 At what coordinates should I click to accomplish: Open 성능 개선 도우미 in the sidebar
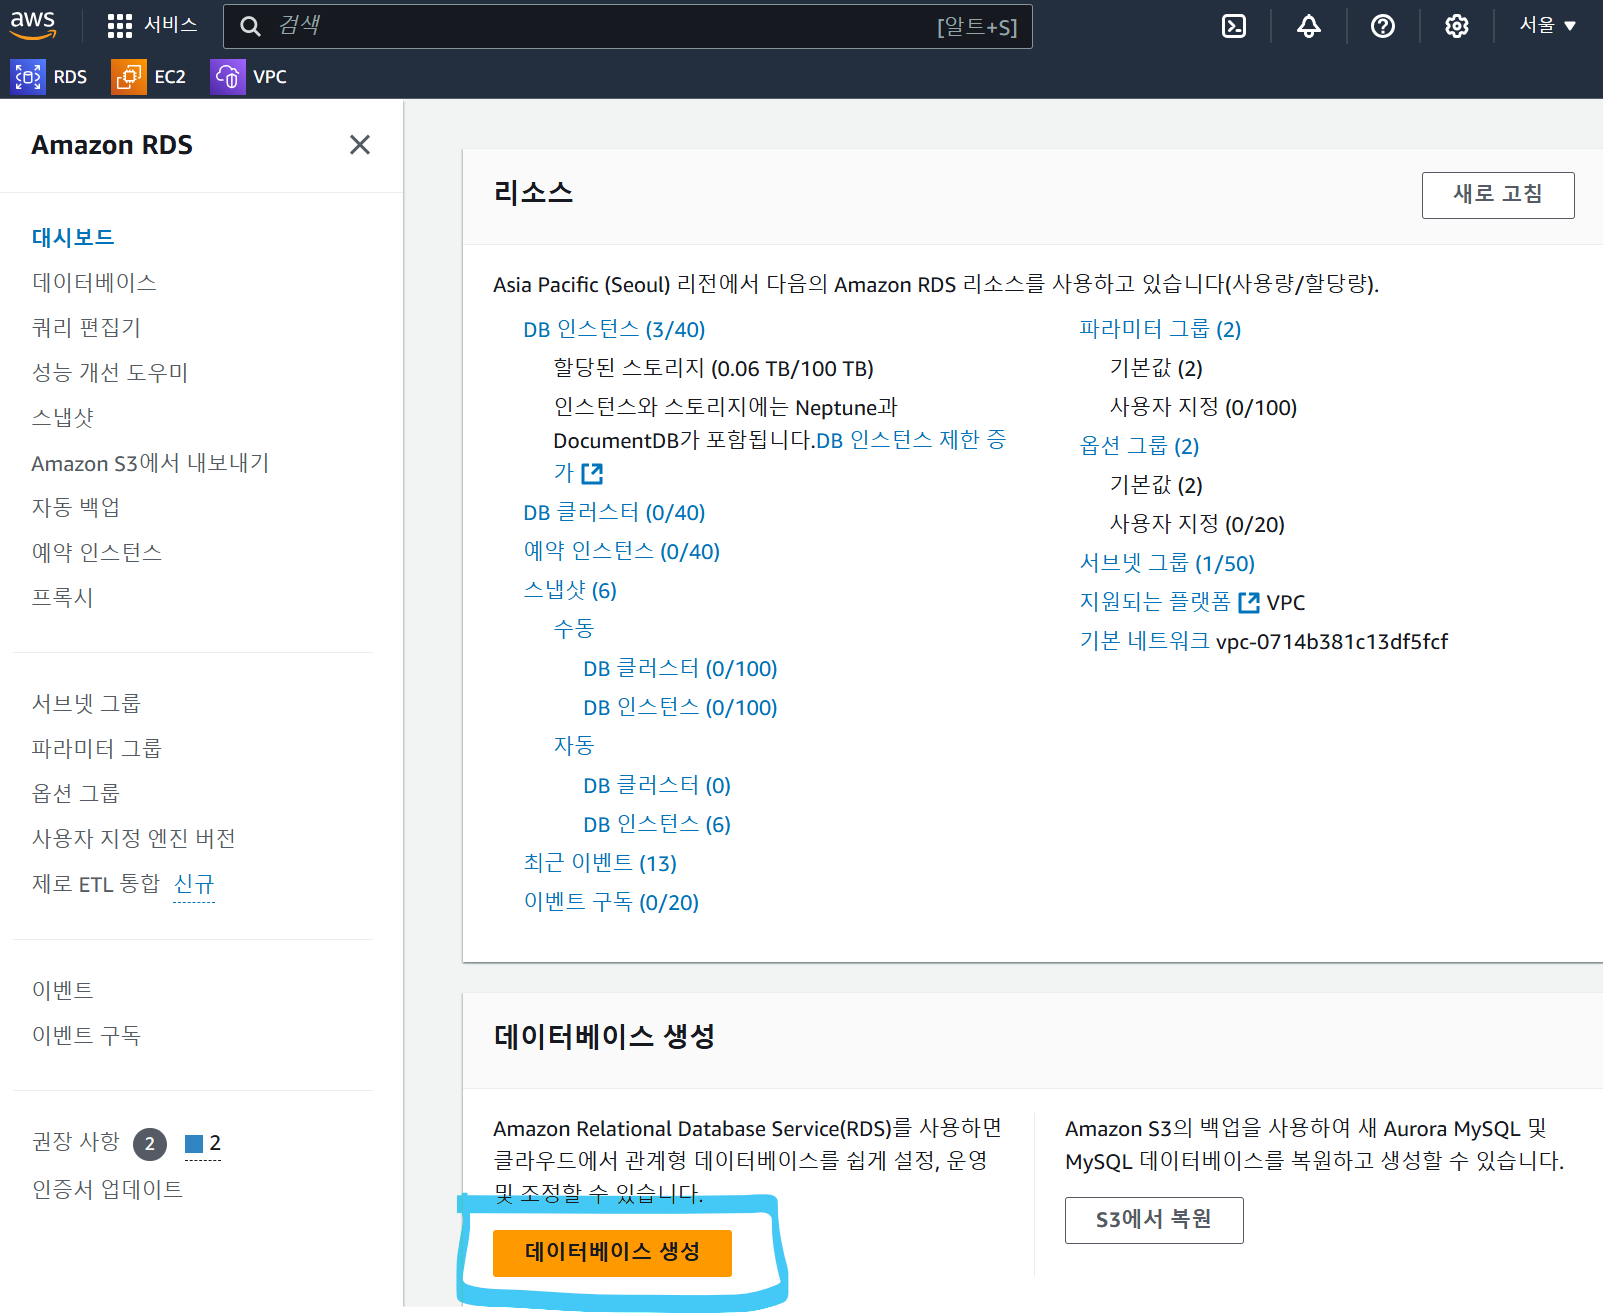point(110,372)
